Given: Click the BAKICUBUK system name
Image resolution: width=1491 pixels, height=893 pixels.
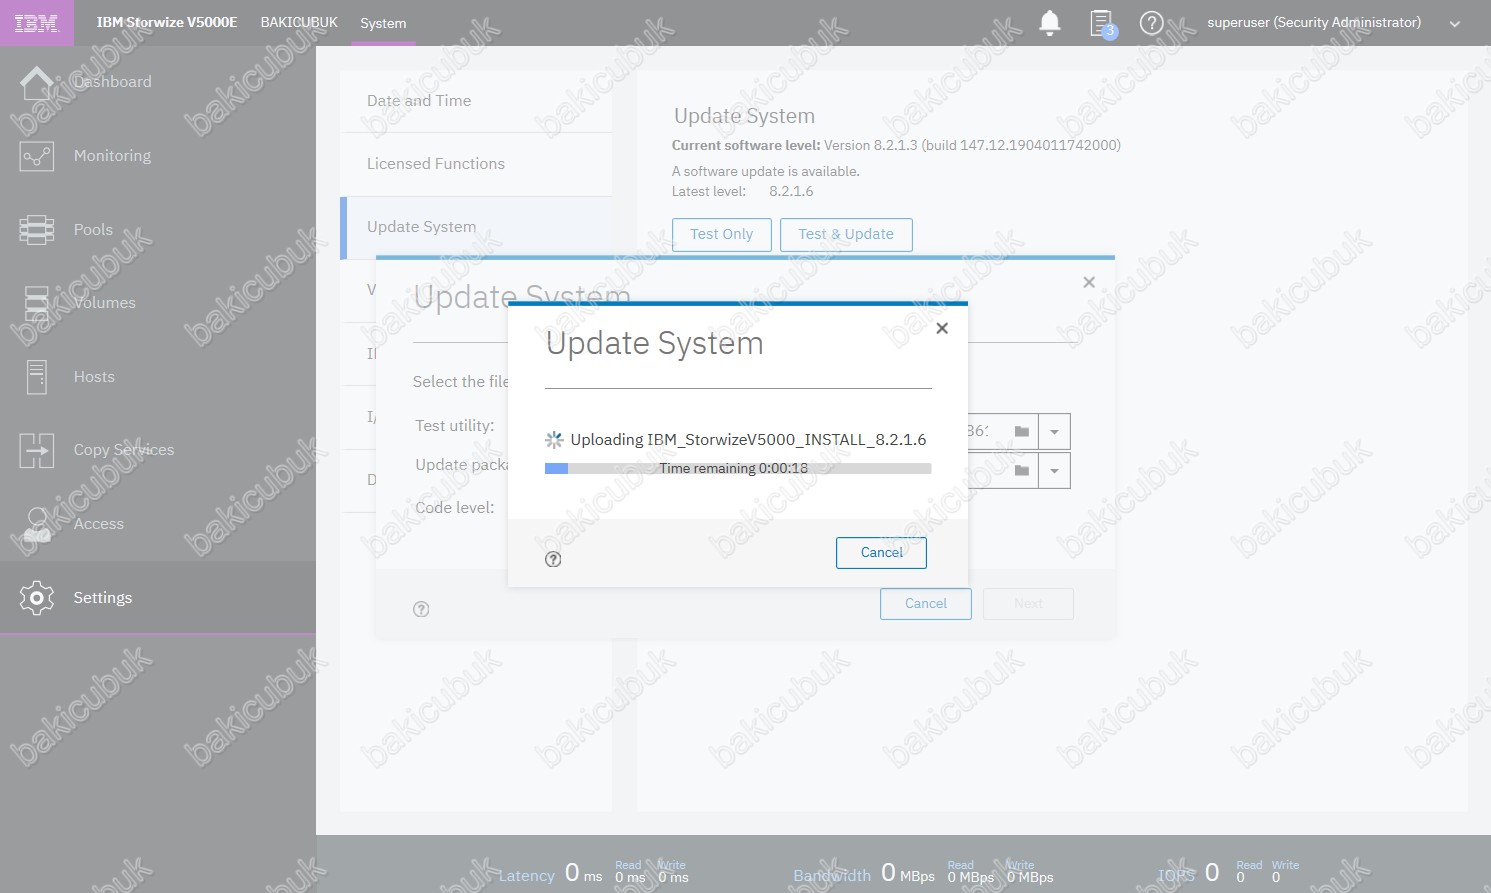Looking at the screenshot, I should click(x=299, y=22).
